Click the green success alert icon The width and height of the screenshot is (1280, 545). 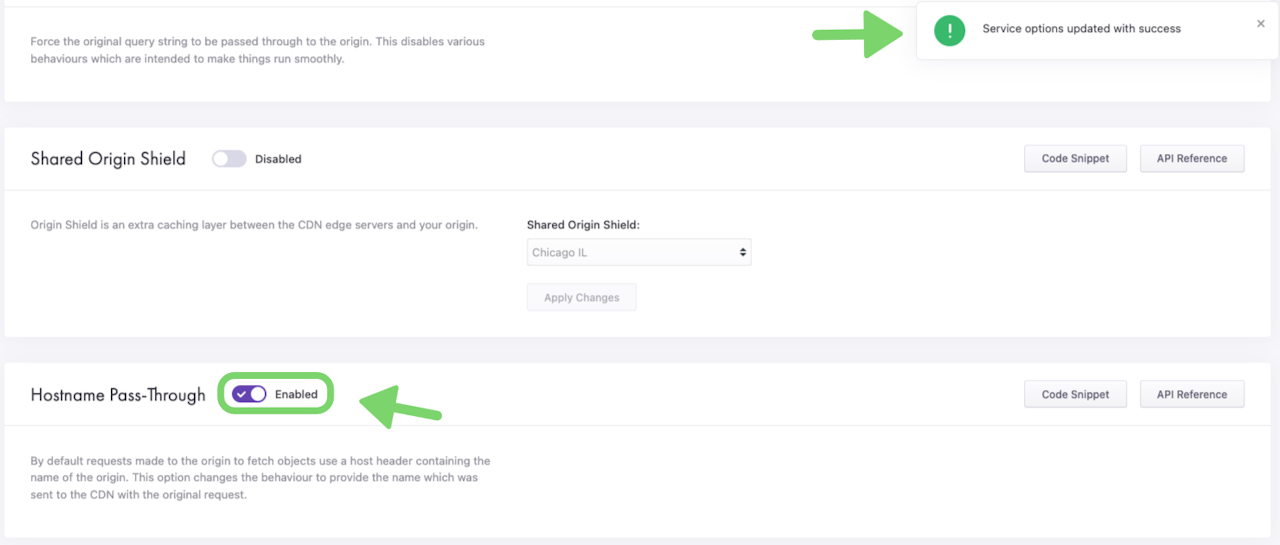(949, 30)
